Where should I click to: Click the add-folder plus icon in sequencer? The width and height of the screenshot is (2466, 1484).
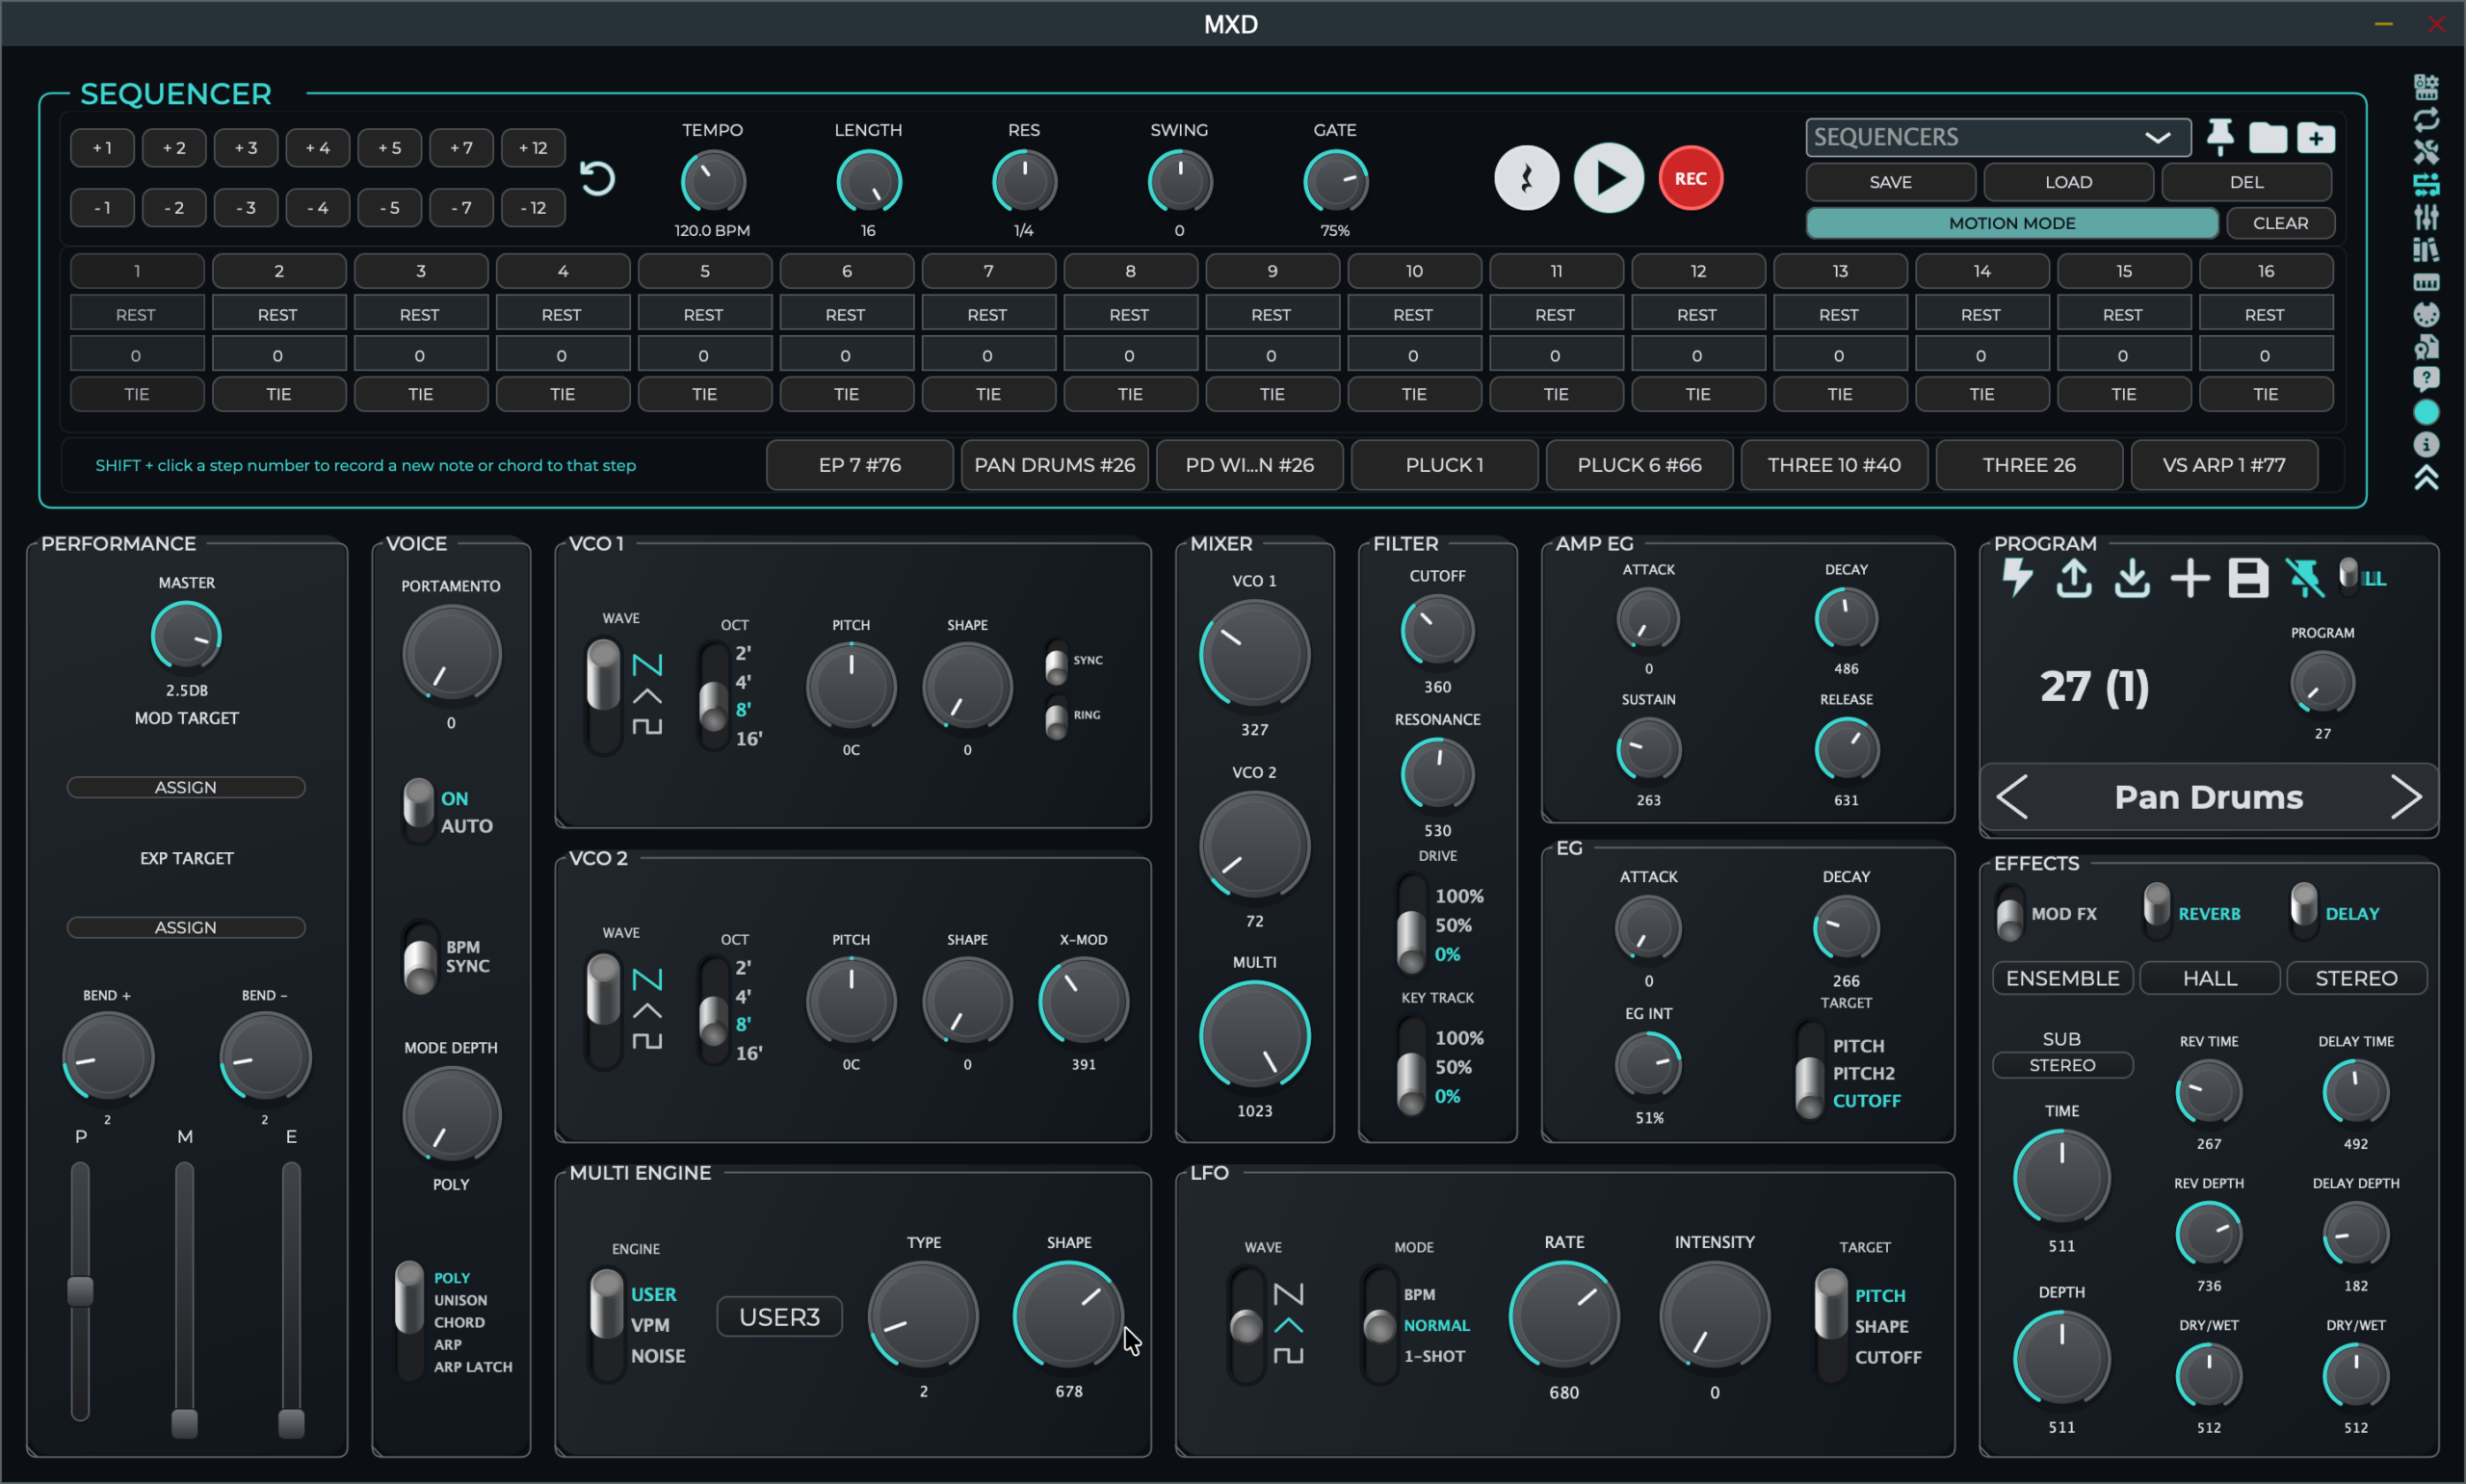pos(2316,137)
